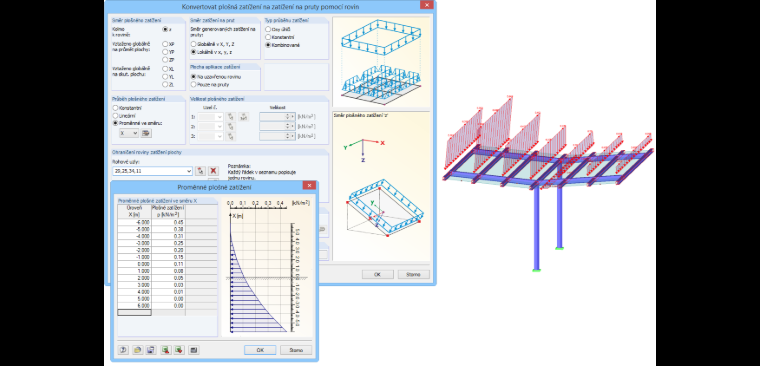Select the -4.000 level cell
Viewport: 760px width, 366px height.
coord(134,236)
